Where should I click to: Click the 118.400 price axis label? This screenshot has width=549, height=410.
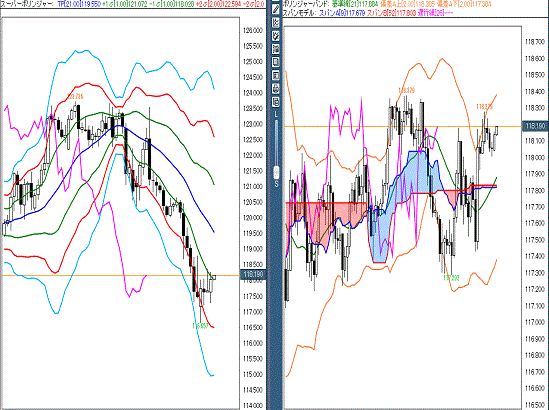point(535,91)
